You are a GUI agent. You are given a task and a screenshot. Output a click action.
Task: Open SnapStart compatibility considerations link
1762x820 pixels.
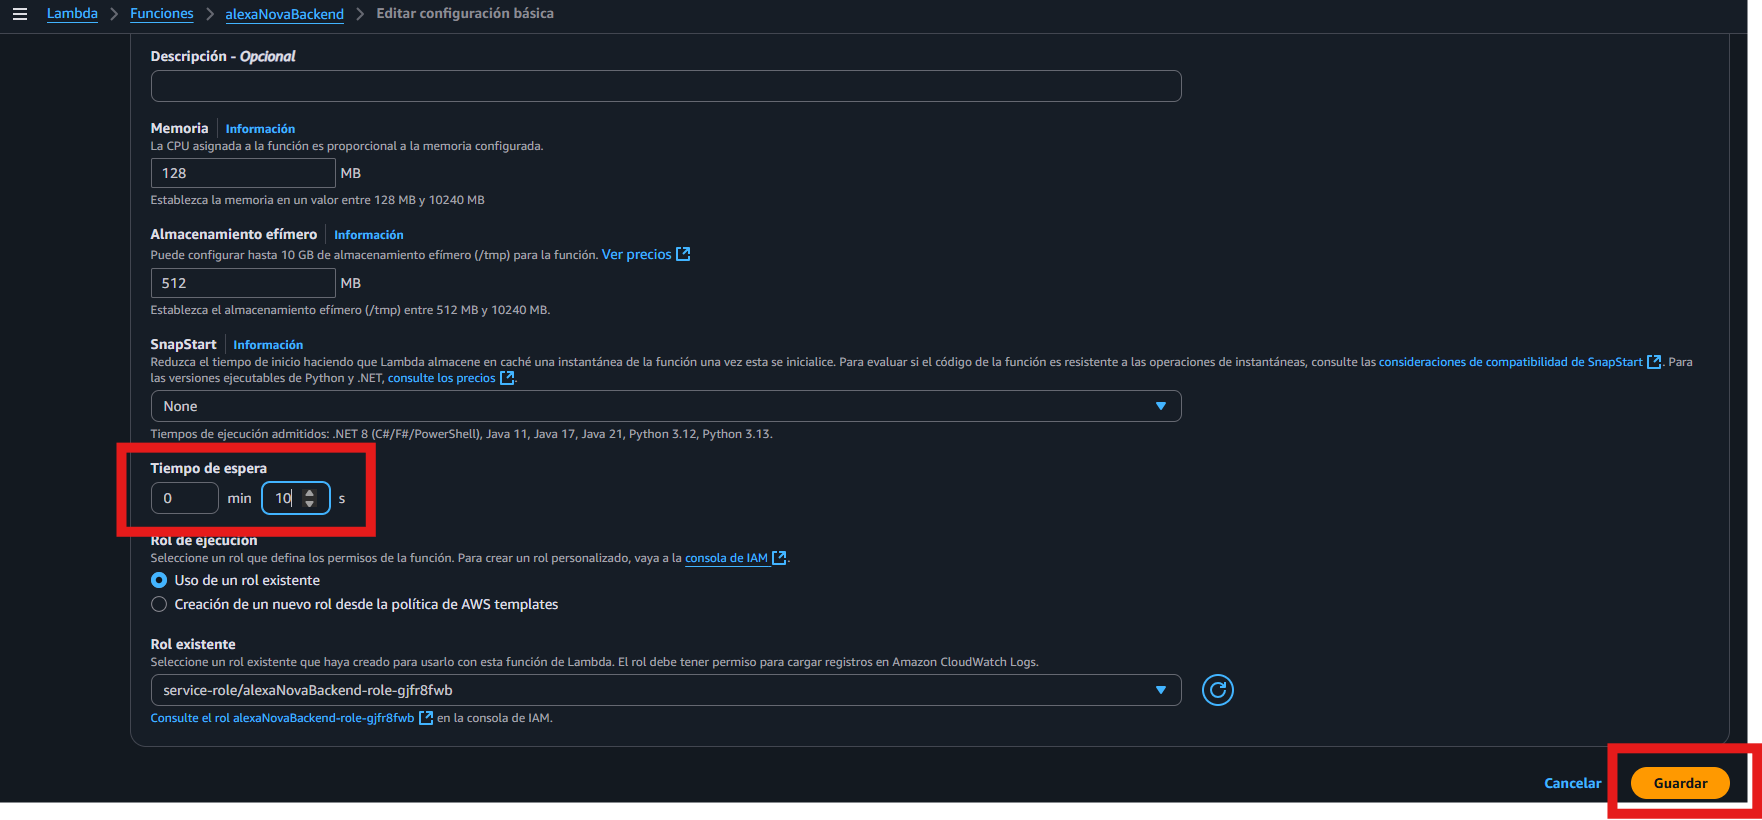tap(1510, 362)
